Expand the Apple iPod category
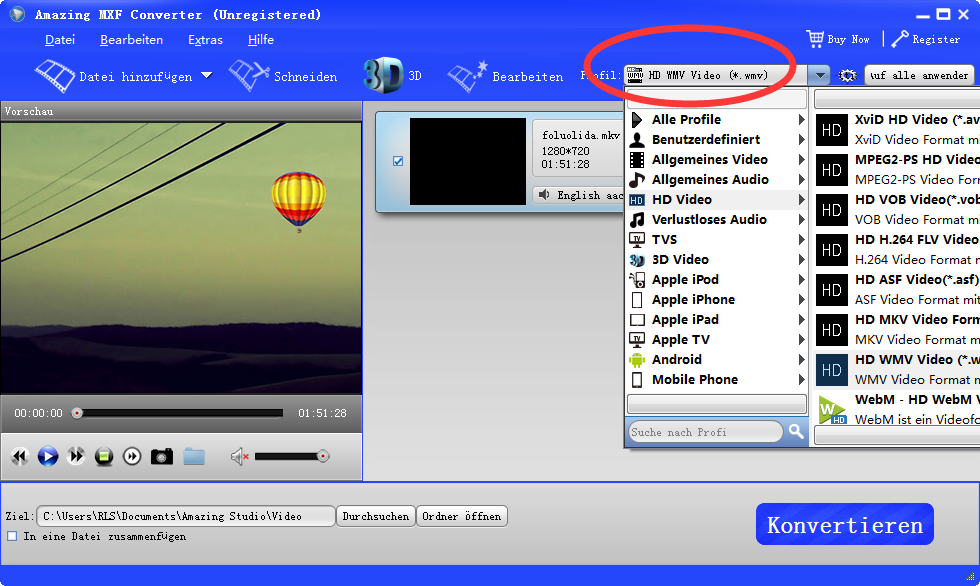 point(717,279)
